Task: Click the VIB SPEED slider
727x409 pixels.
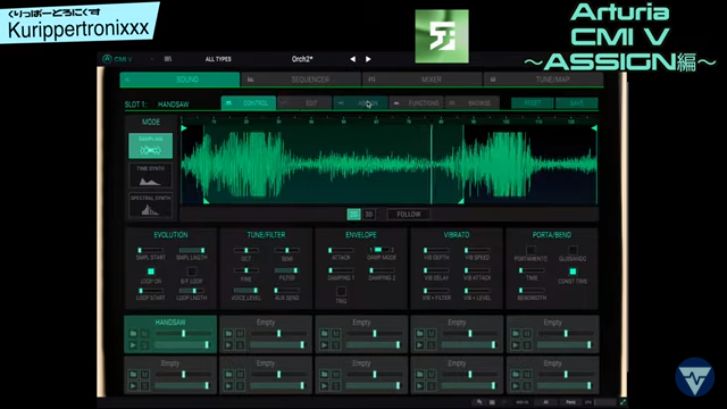Action: (477, 250)
